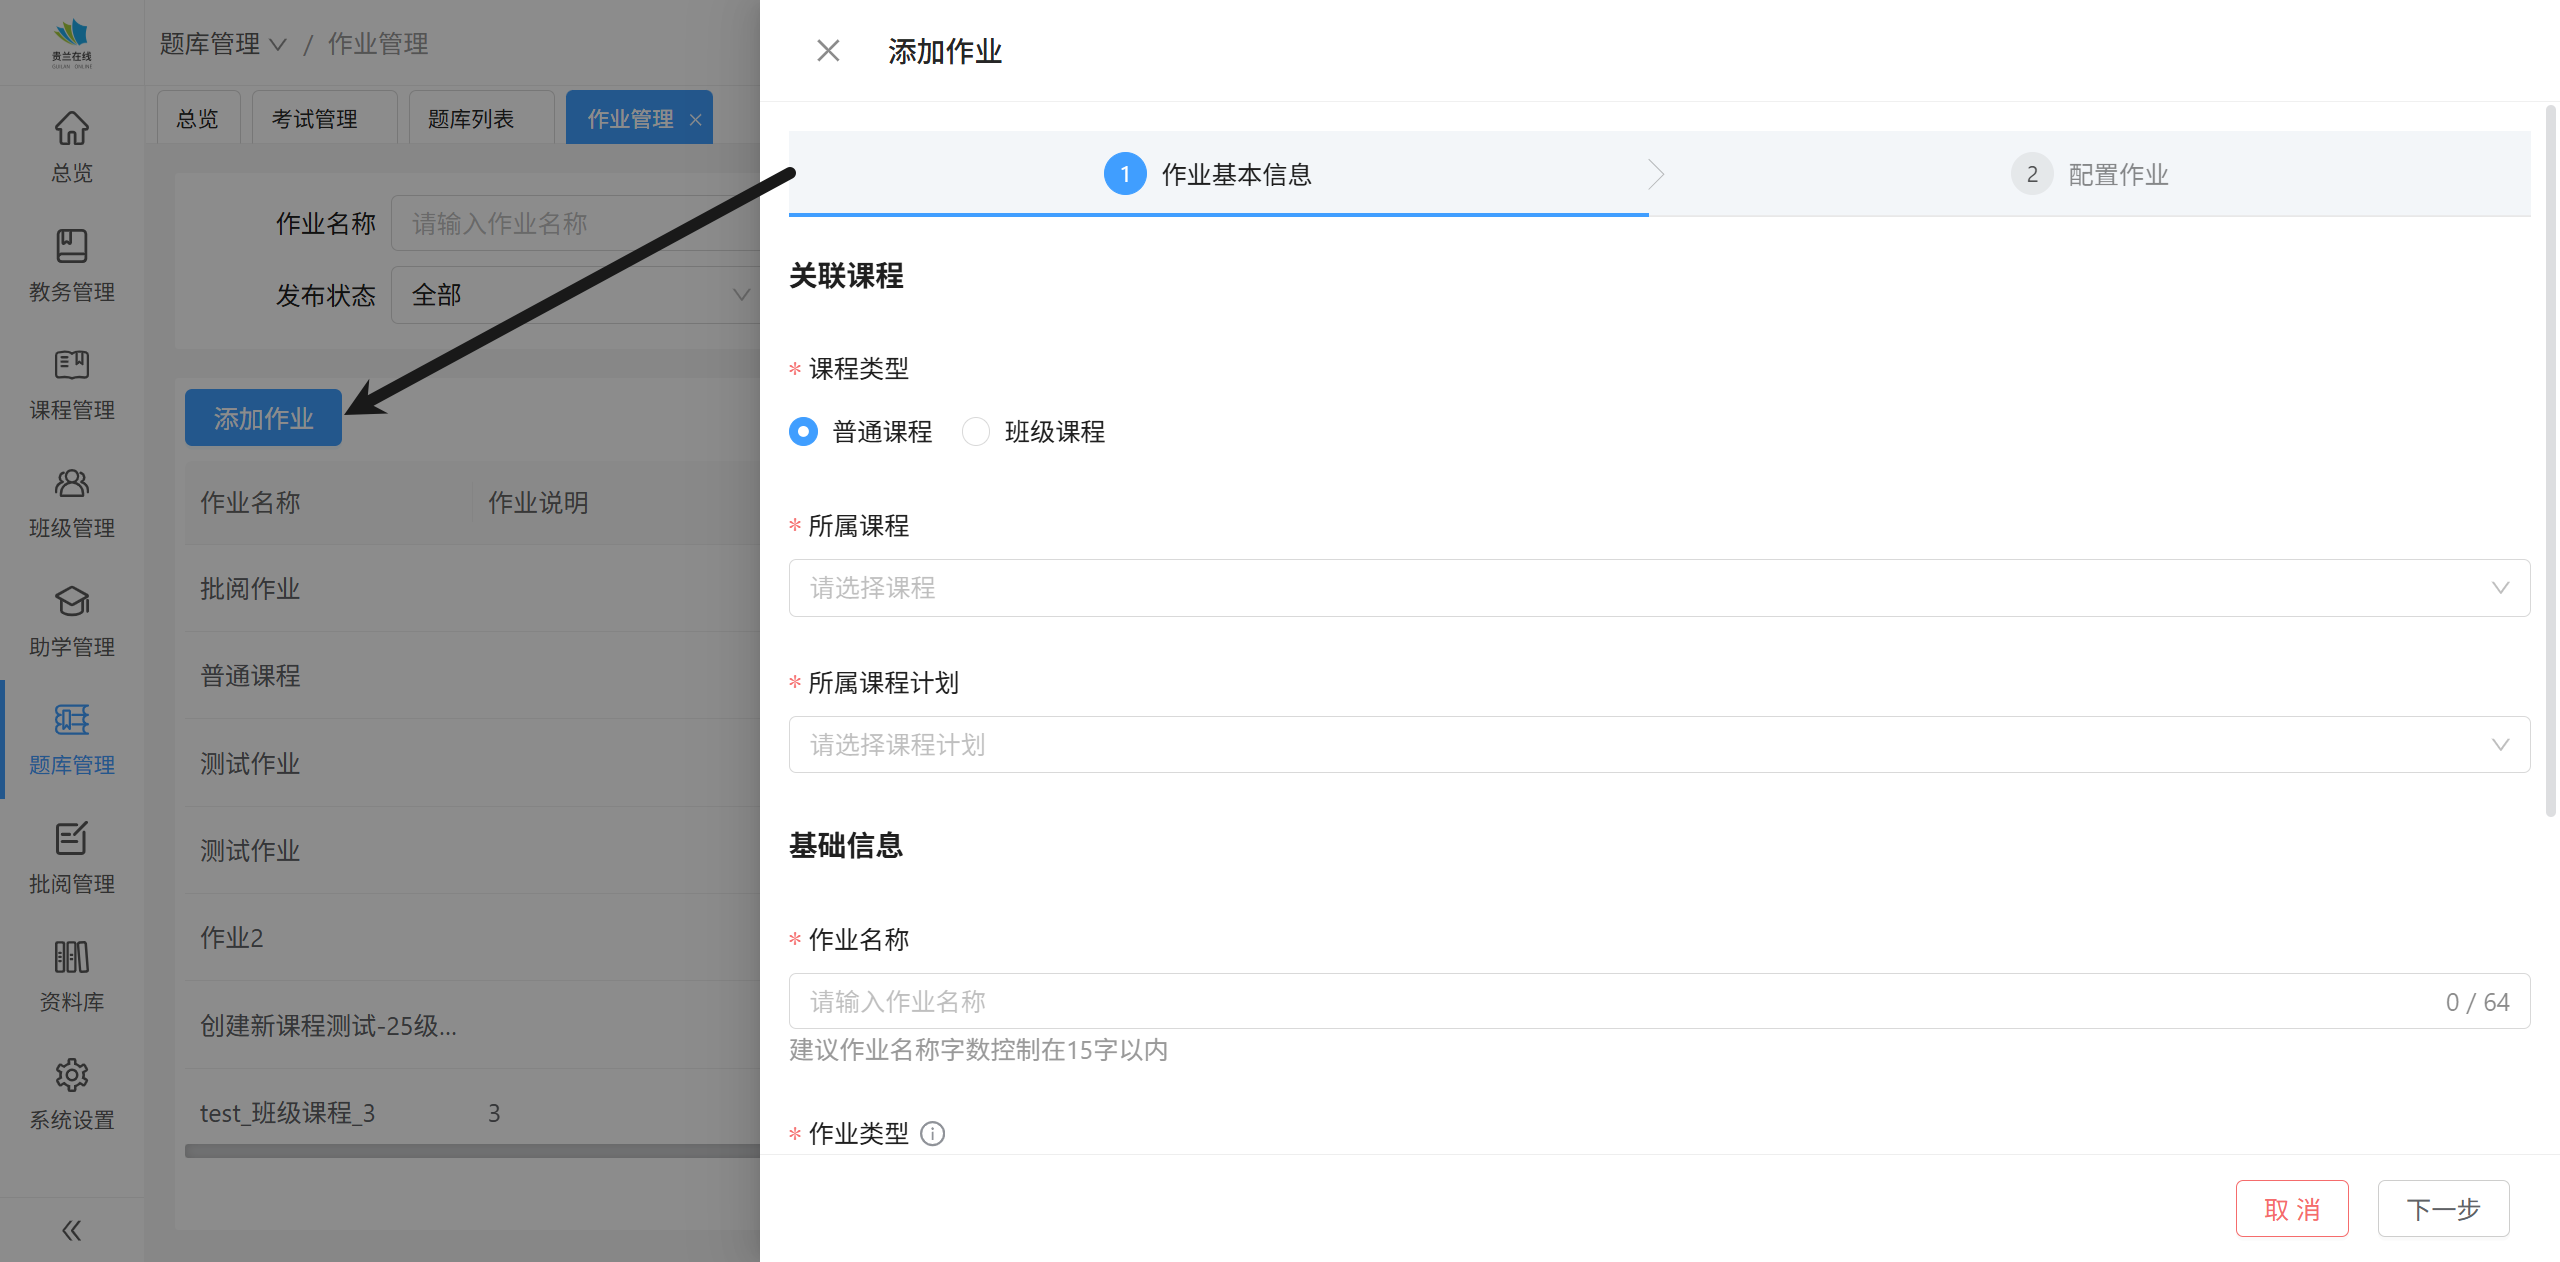Image resolution: width=2560 pixels, height=1262 pixels.
Task: Open 系统设置 gear icon
Action: point(71,1076)
